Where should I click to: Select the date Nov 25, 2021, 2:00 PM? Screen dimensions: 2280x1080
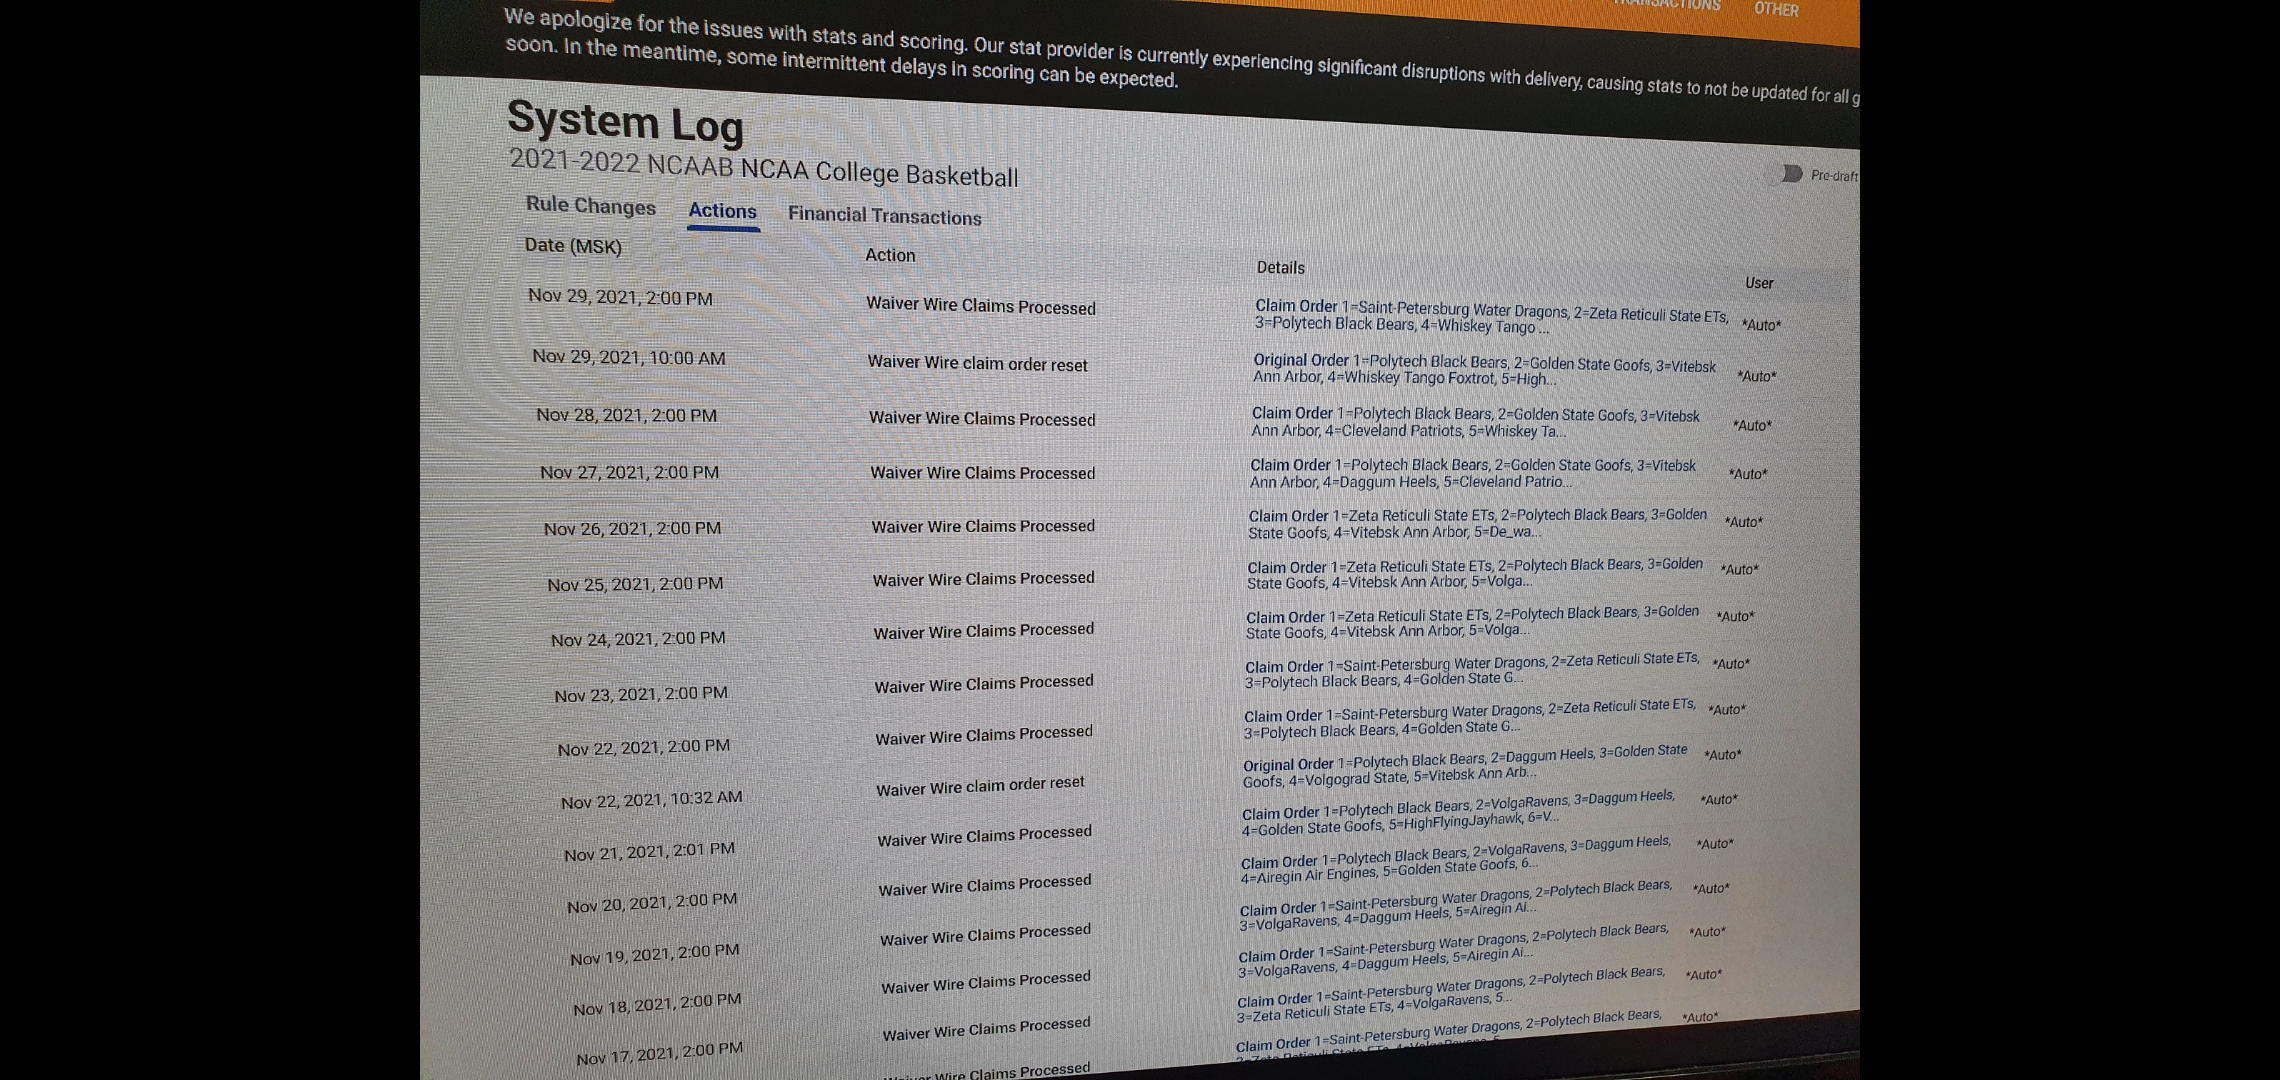tap(635, 583)
